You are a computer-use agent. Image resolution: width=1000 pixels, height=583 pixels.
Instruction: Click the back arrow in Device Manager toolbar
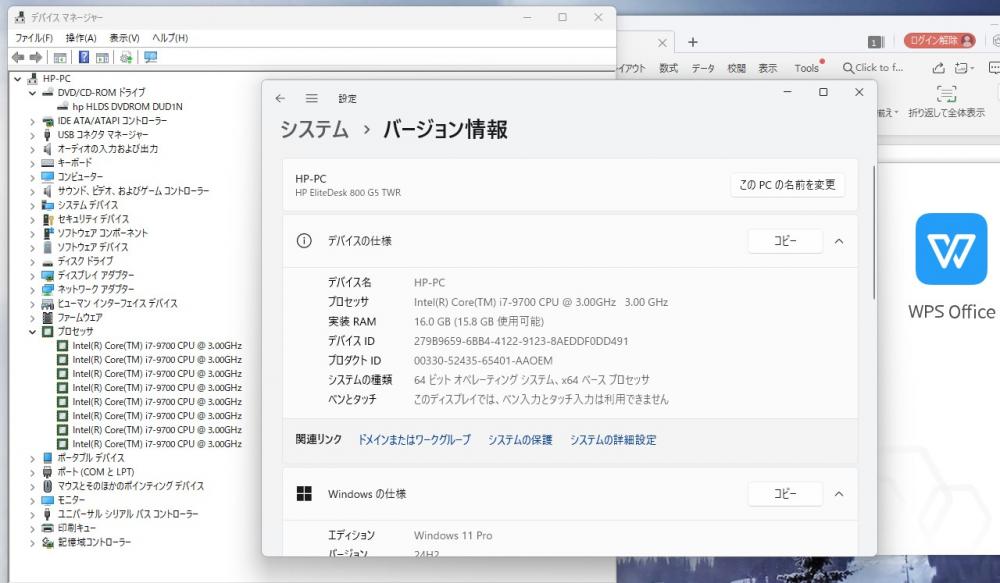(18, 57)
